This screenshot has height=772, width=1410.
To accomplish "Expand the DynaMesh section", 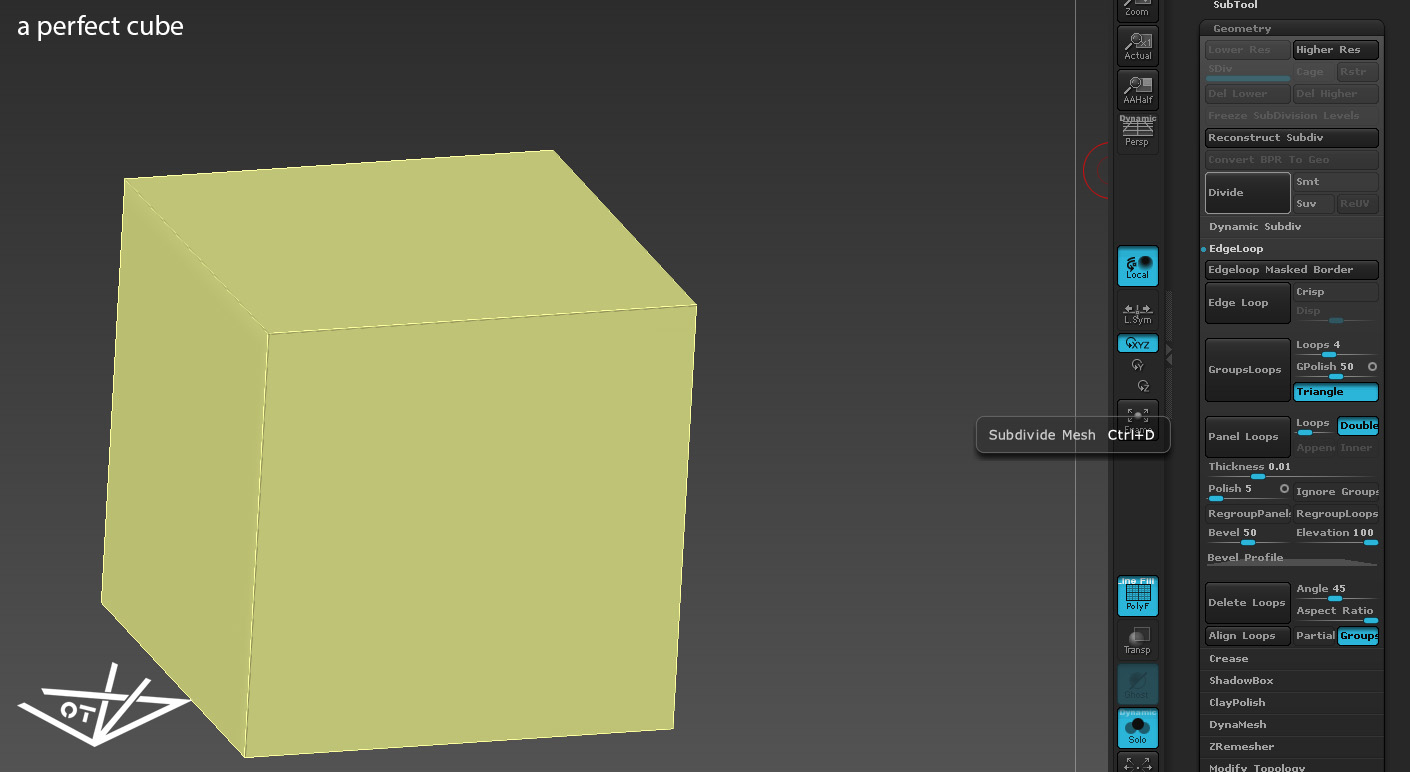I will click(1237, 725).
